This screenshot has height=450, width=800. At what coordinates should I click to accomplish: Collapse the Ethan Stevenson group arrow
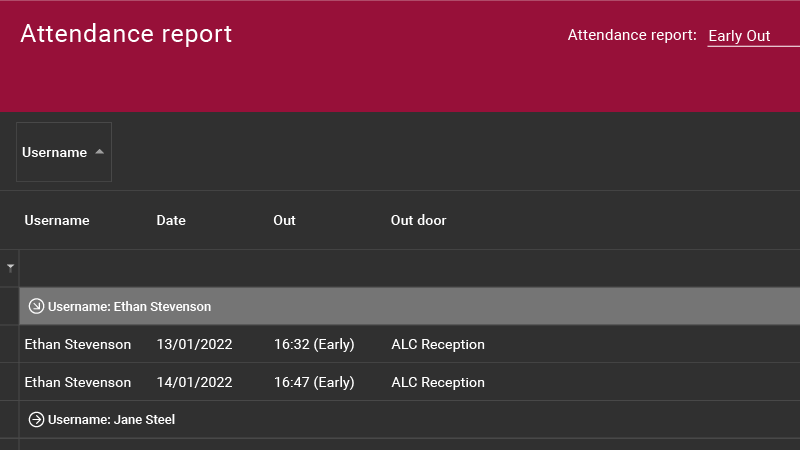(x=36, y=306)
